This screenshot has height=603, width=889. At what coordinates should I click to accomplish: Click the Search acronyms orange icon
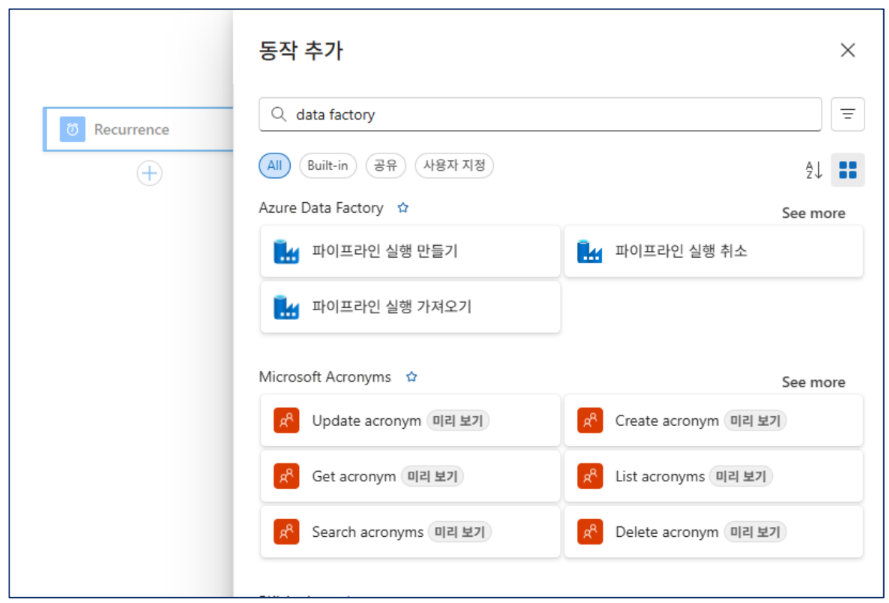click(286, 532)
